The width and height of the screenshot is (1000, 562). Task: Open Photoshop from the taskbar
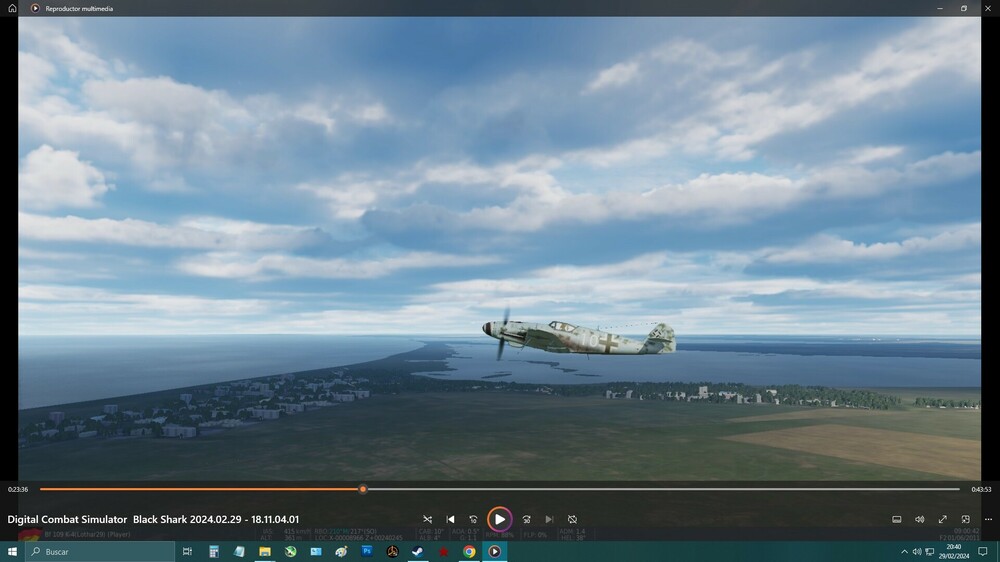point(367,551)
